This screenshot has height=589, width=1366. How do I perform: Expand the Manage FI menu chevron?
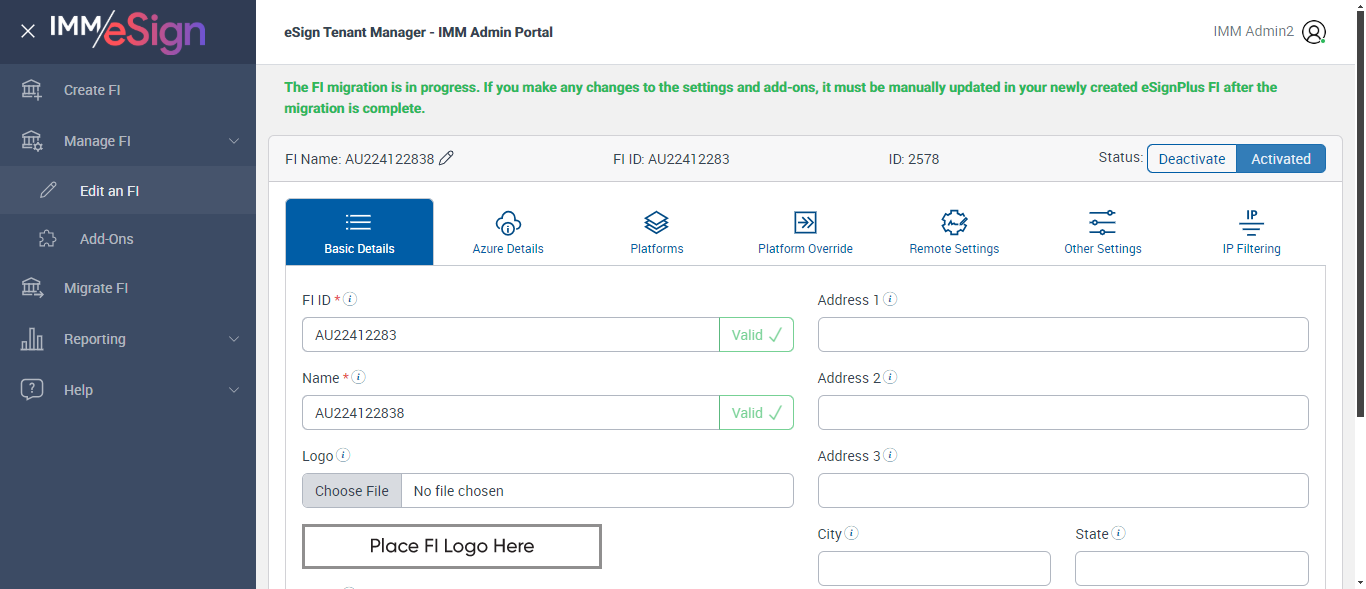tap(234, 141)
